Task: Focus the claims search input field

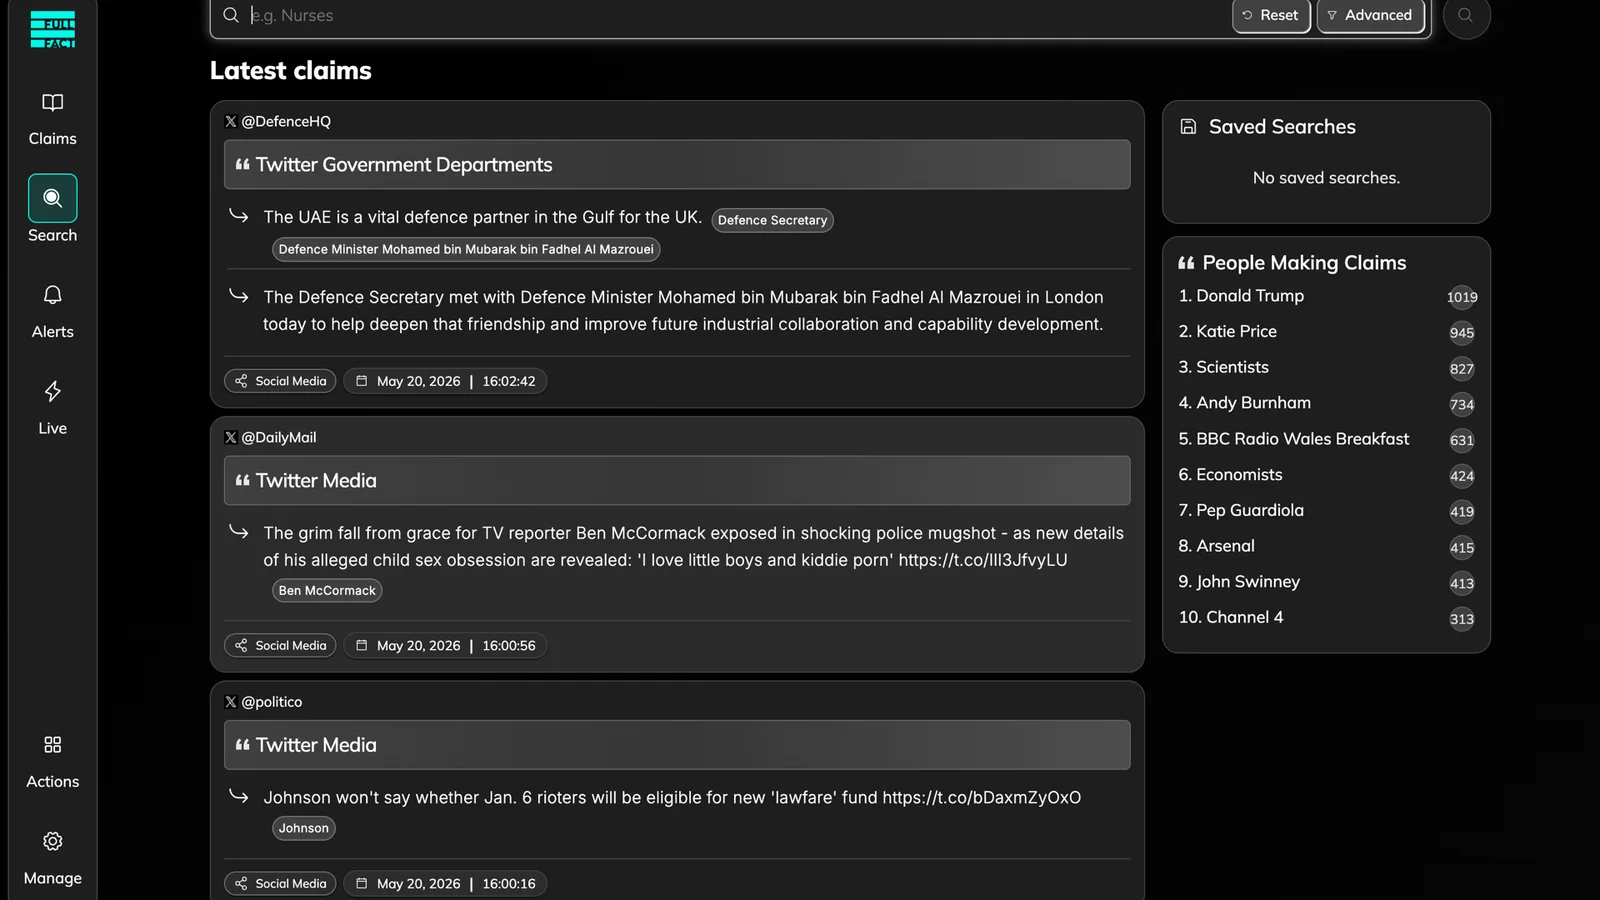Action: [x=738, y=15]
